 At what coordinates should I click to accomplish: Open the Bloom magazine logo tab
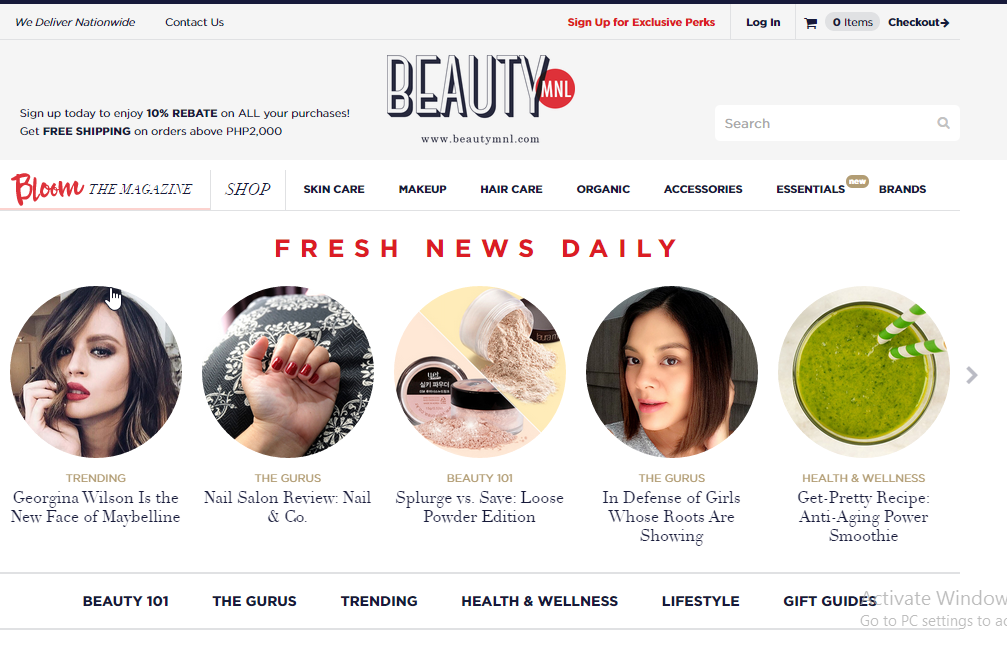click(x=102, y=189)
